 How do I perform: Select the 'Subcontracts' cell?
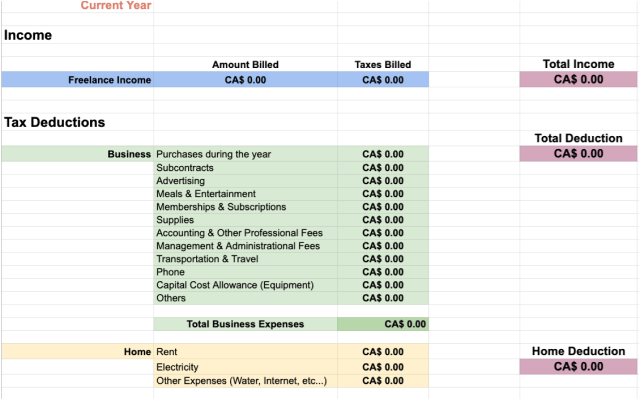(x=245, y=168)
